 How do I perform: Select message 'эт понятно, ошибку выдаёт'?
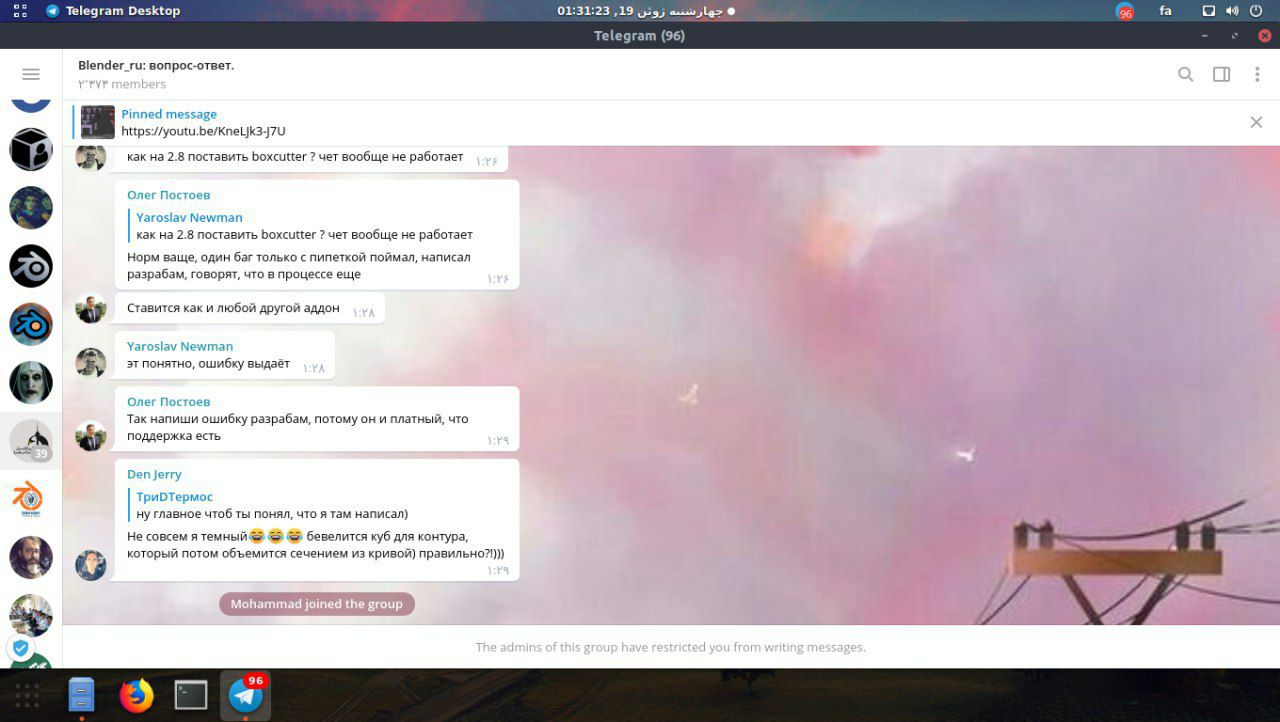pyautogui.click(x=225, y=355)
